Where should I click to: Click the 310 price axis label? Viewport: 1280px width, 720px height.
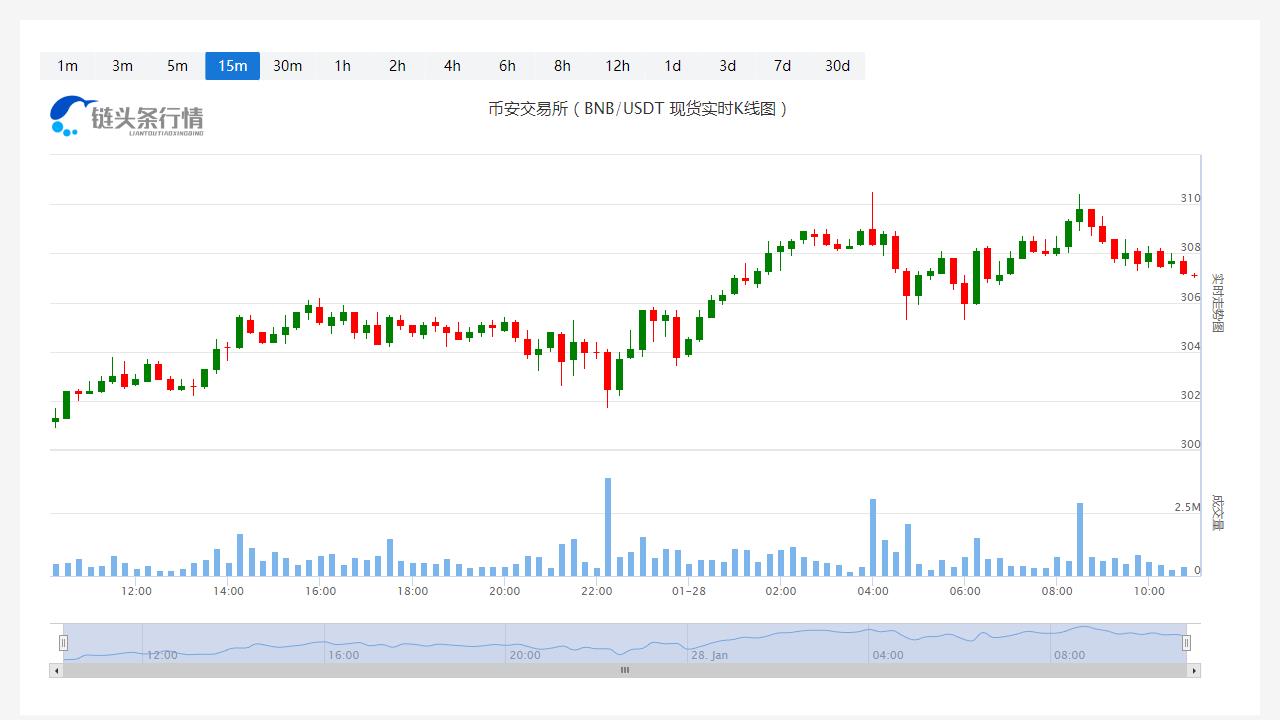(x=1190, y=198)
